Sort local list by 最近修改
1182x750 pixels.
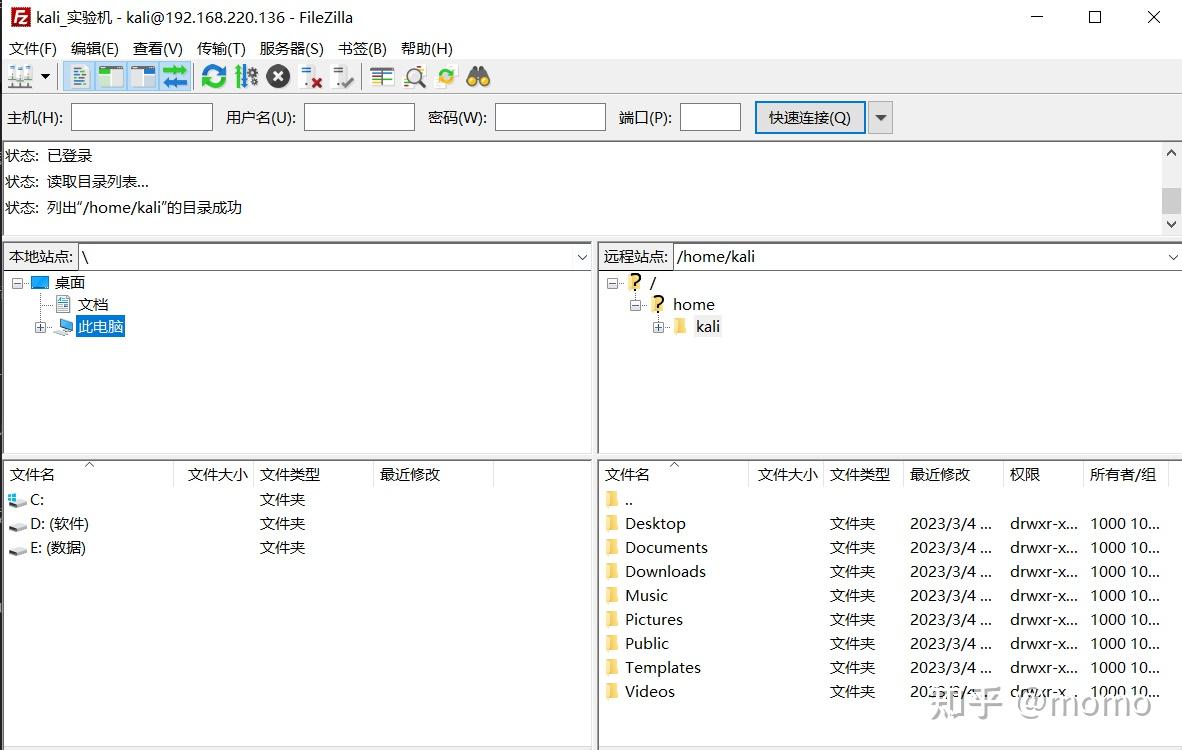click(x=433, y=474)
